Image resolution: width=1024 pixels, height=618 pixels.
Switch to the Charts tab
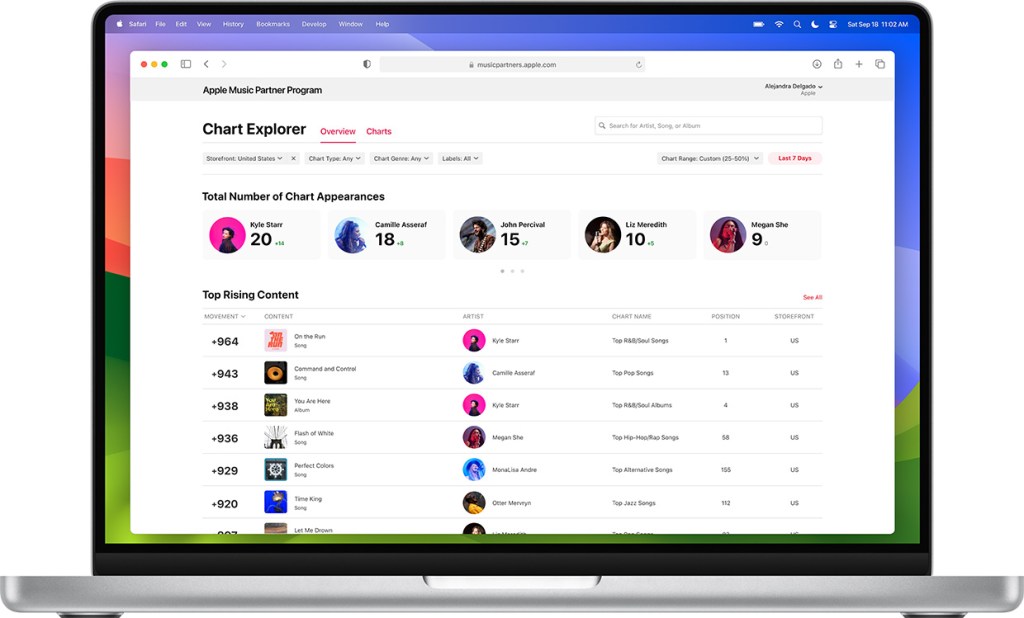(379, 131)
